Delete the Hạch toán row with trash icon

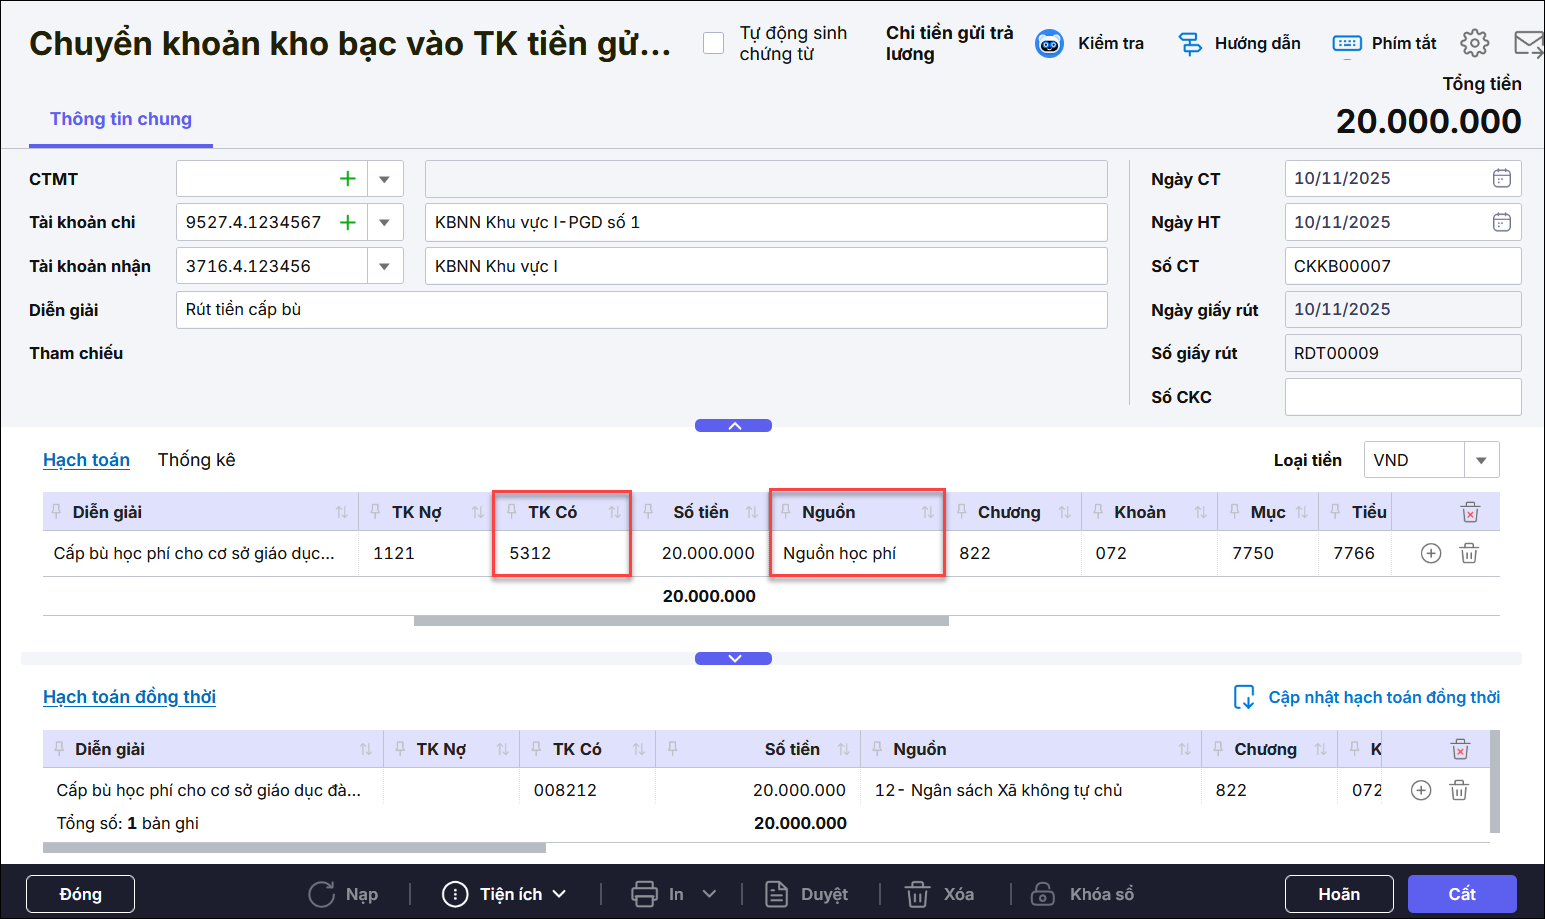(1468, 553)
